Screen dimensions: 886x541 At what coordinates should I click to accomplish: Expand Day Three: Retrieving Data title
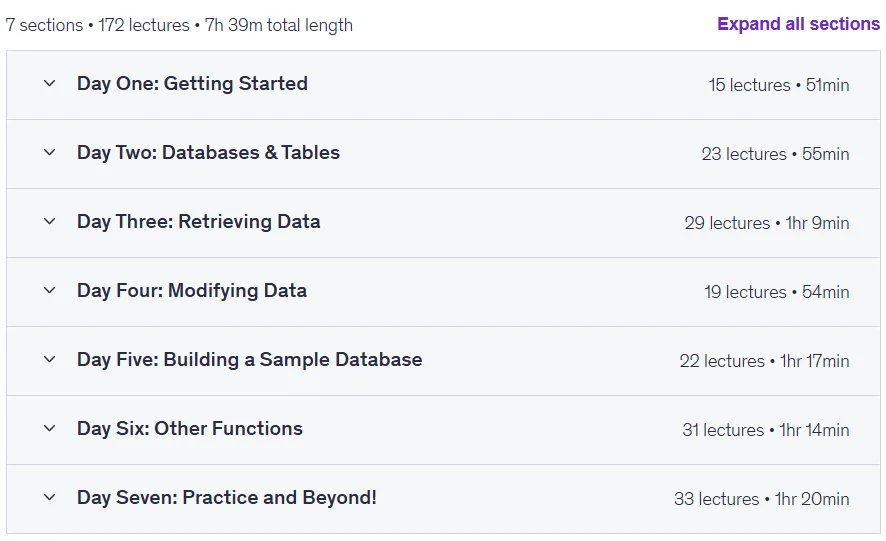(198, 222)
